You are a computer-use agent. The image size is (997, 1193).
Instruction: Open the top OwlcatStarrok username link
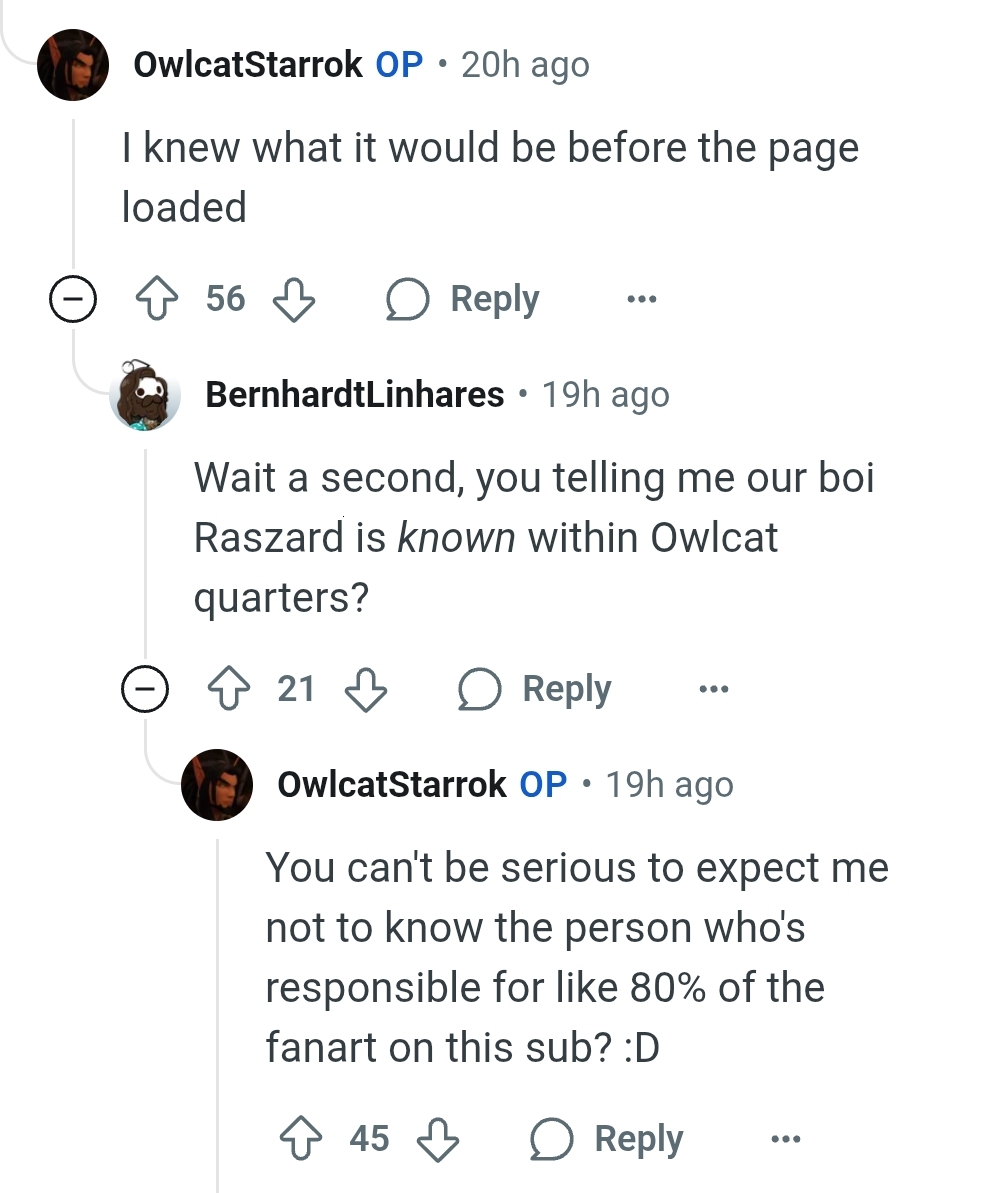point(247,65)
